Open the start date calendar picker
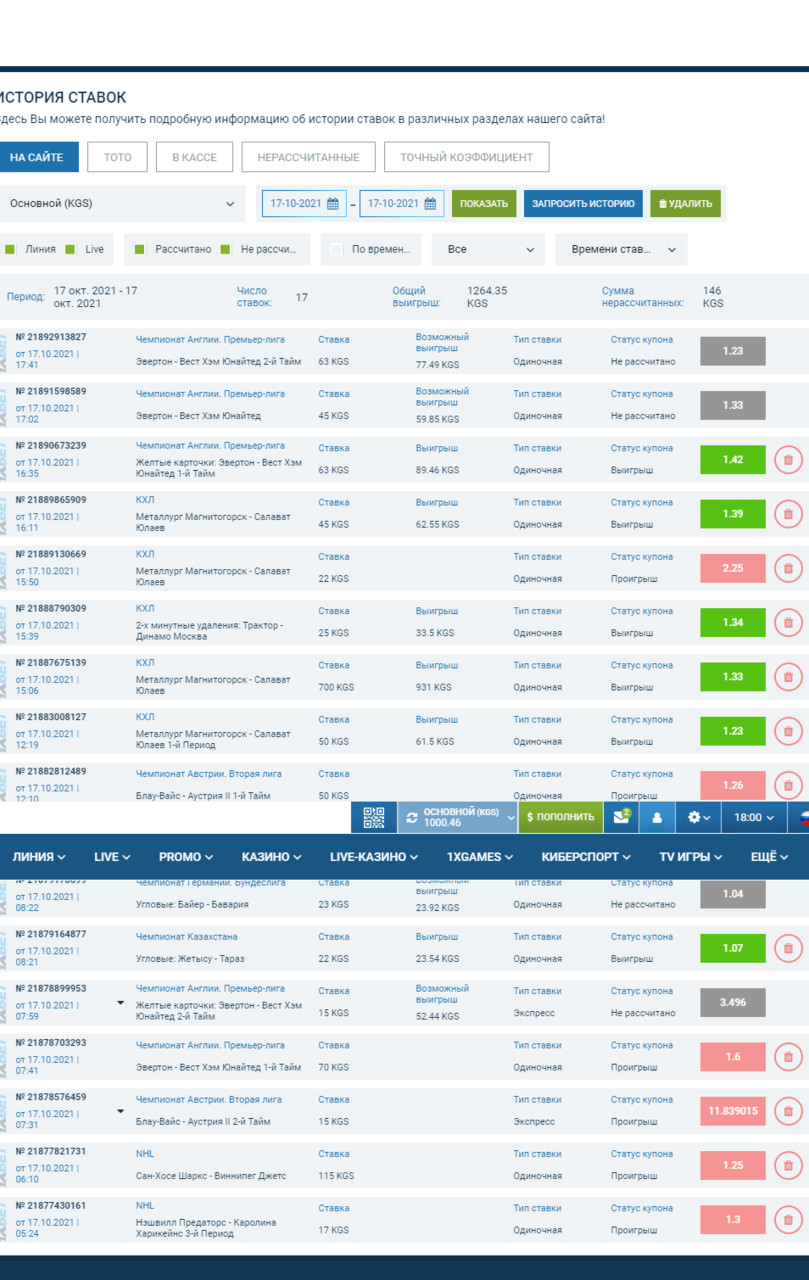 click(x=333, y=204)
